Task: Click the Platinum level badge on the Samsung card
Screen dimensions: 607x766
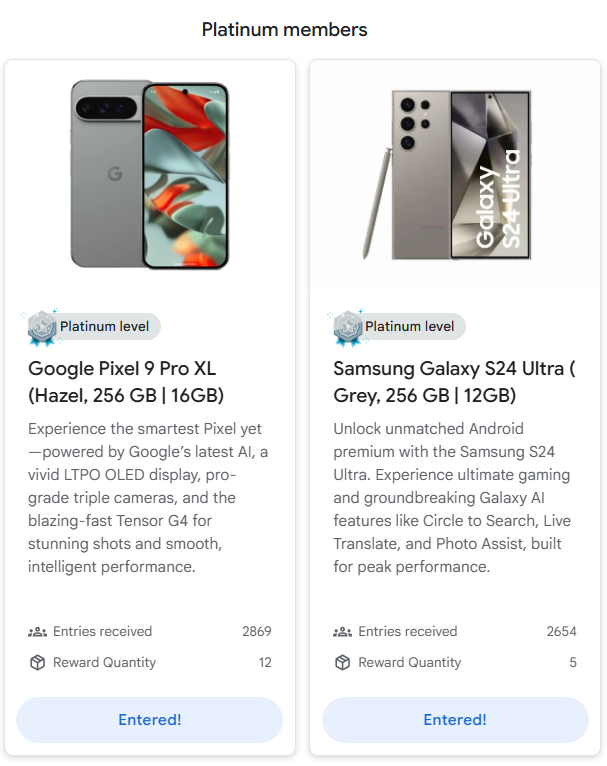Action: pyautogui.click(x=409, y=326)
